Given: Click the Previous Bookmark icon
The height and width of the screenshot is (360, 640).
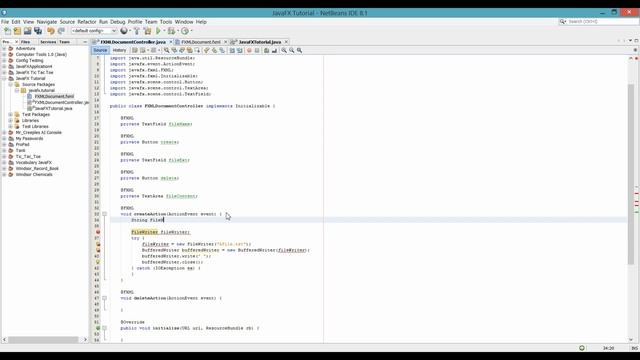Looking at the screenshot, I should [207, 50].
